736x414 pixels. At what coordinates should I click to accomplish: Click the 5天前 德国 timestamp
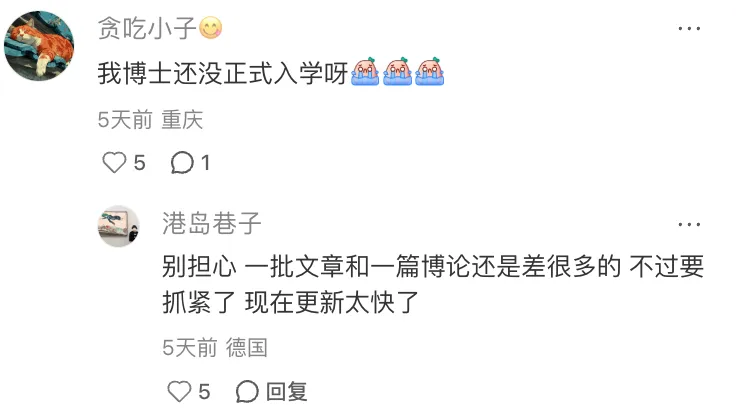[x=215, y=348]
